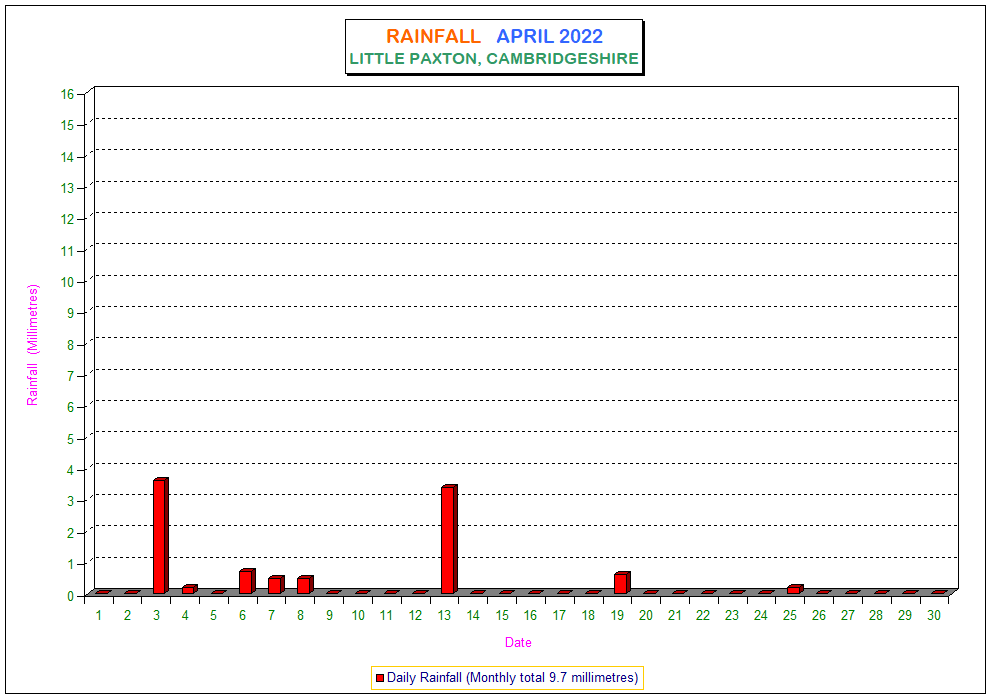
Task: Click the y-axis label '11'
Action: pyautogui.click(x=68, y=252)
